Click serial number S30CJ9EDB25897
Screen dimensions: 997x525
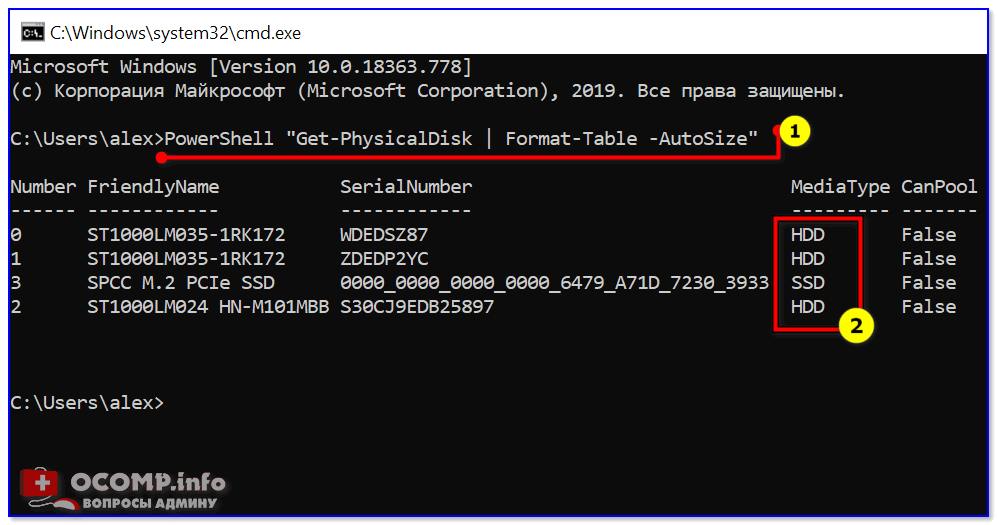click(416, 307)
